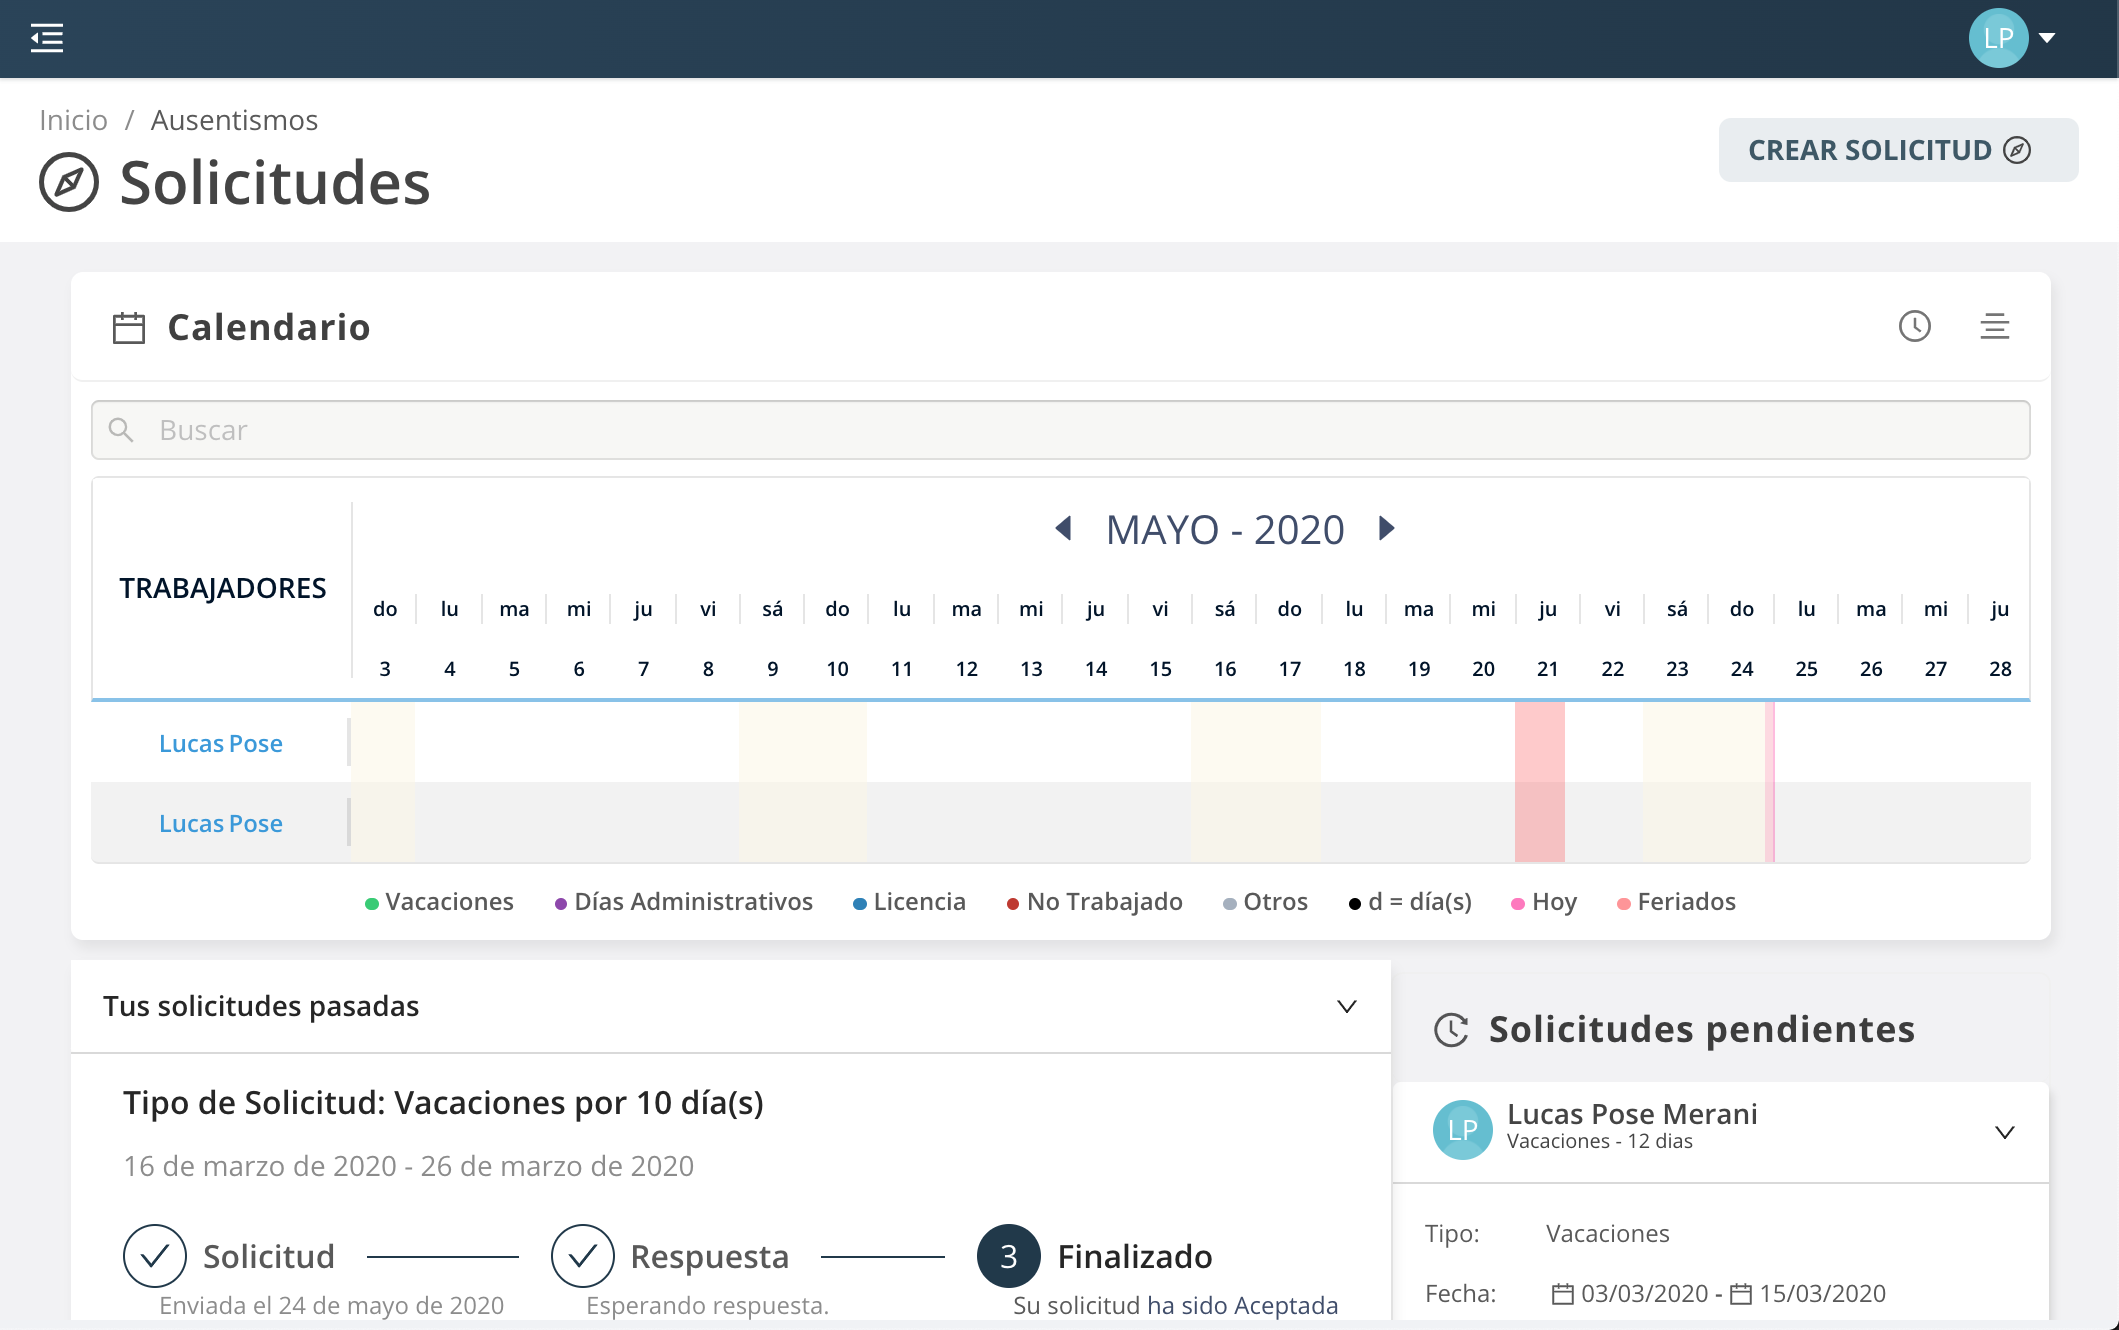Viewport: 2119px width, 1330px height.
Task: Navigate to next month using right arrow
Action: (x=1385, y=530)
